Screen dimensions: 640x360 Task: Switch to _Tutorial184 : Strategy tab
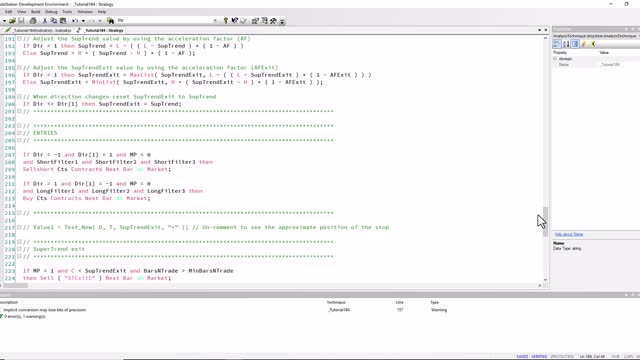pos(100,30)
